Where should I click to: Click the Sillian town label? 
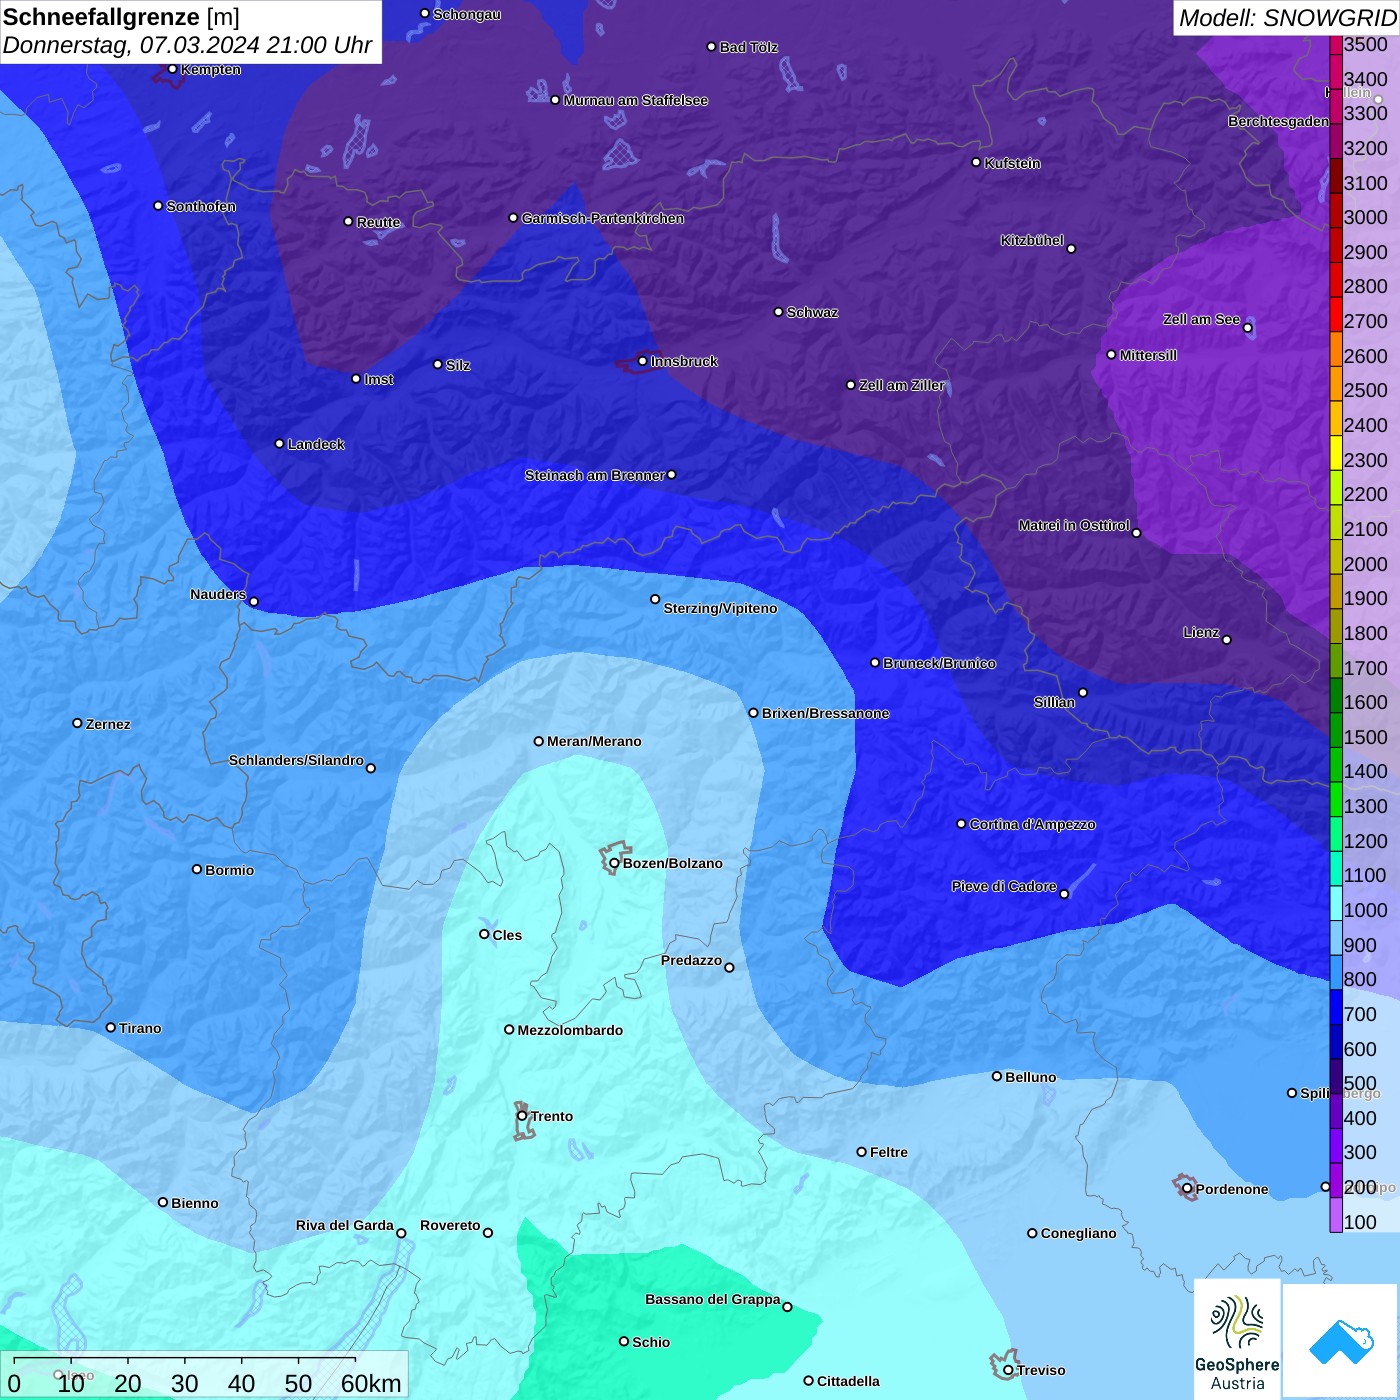click(1054, 702)
